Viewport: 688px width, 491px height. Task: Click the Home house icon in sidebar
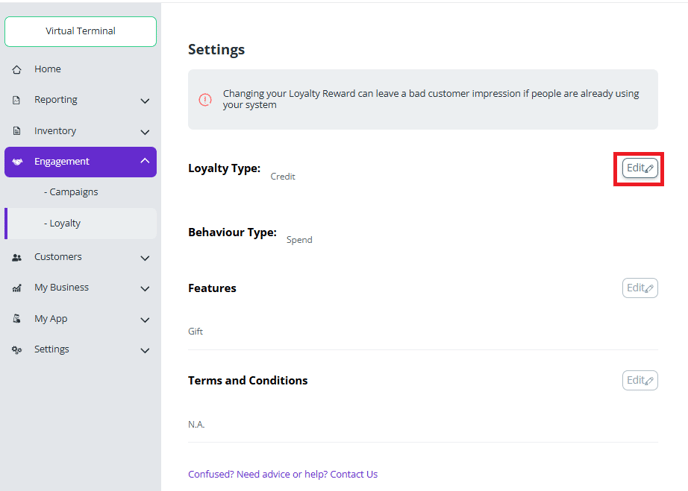click(x=16, y=70)
